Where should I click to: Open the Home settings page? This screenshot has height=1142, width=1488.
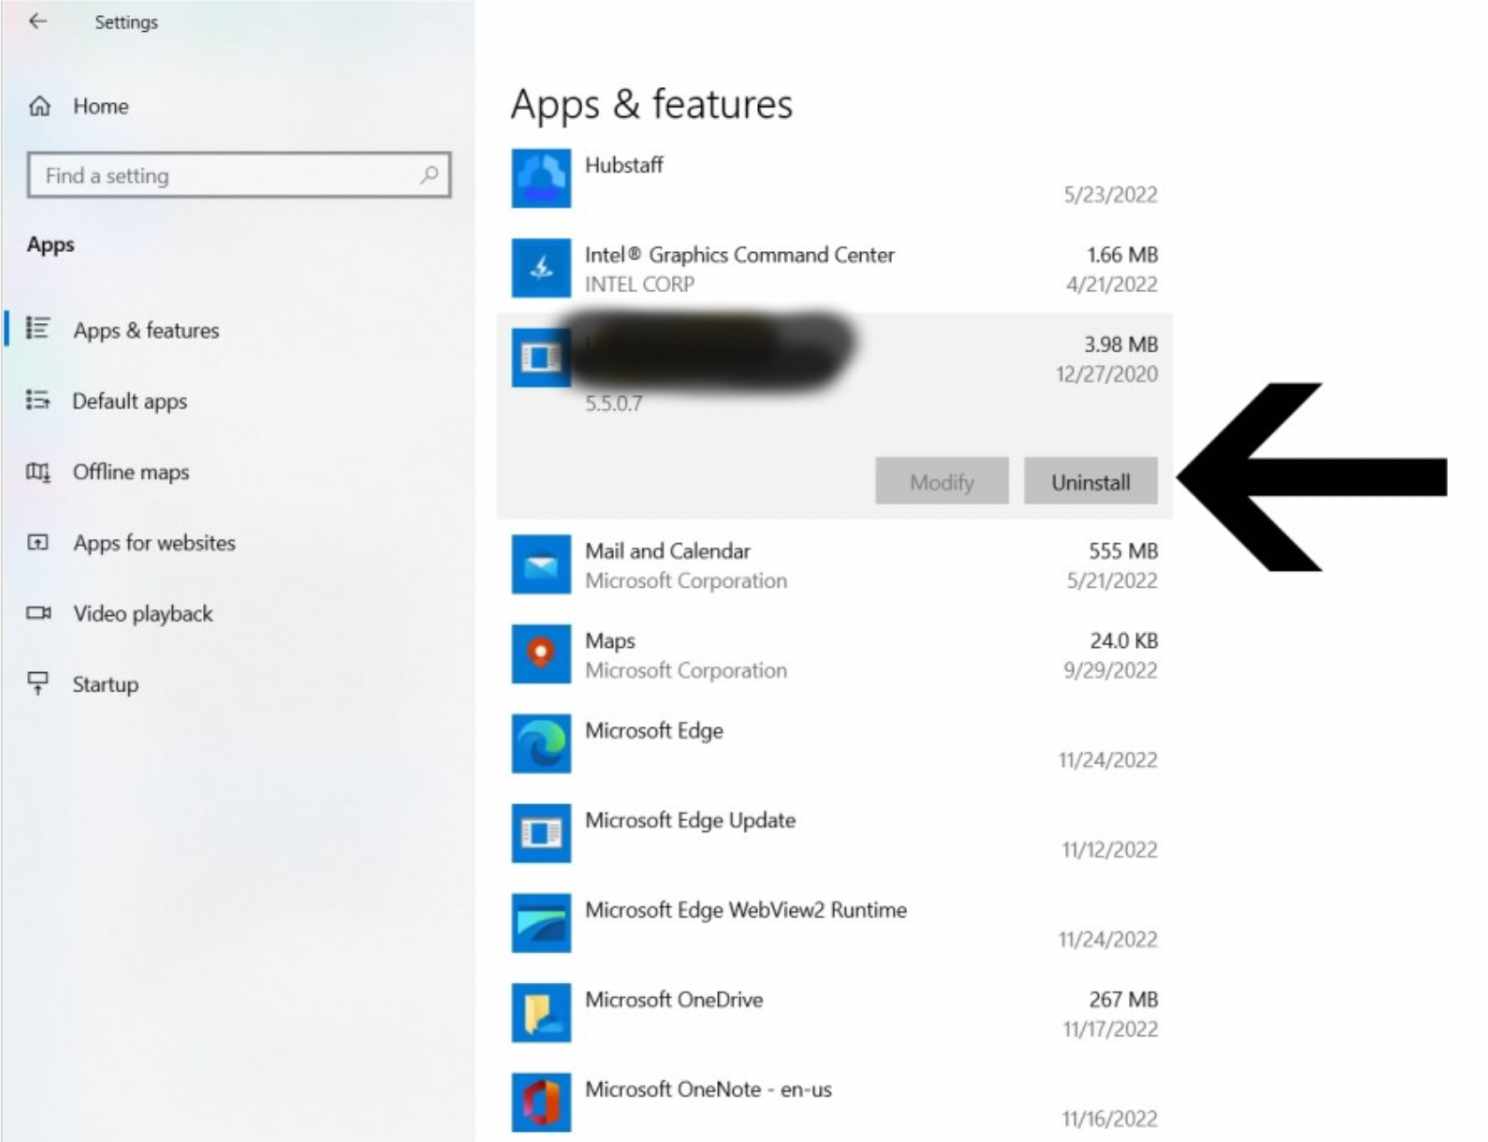tap(100, 106)
